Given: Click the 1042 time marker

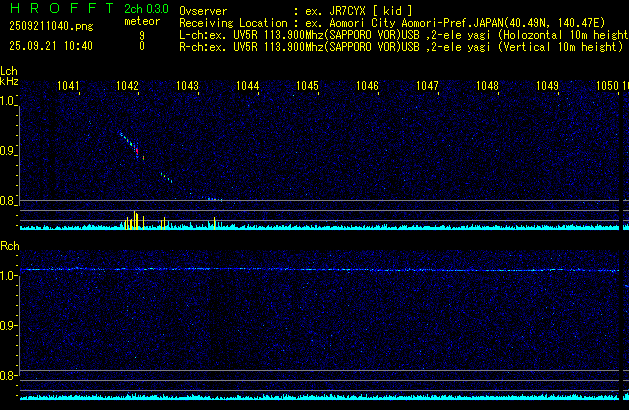Looking at the screenshot, I should pos(127,87).
